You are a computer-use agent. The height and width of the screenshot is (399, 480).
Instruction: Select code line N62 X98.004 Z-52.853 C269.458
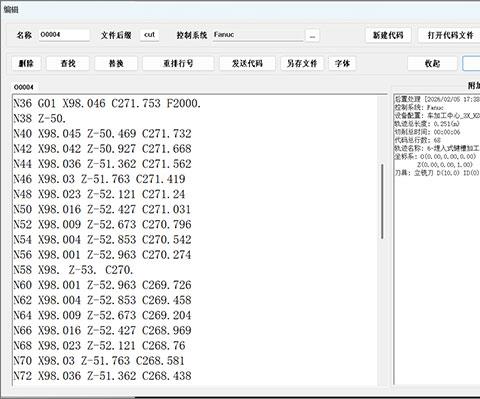coord(102,300)
